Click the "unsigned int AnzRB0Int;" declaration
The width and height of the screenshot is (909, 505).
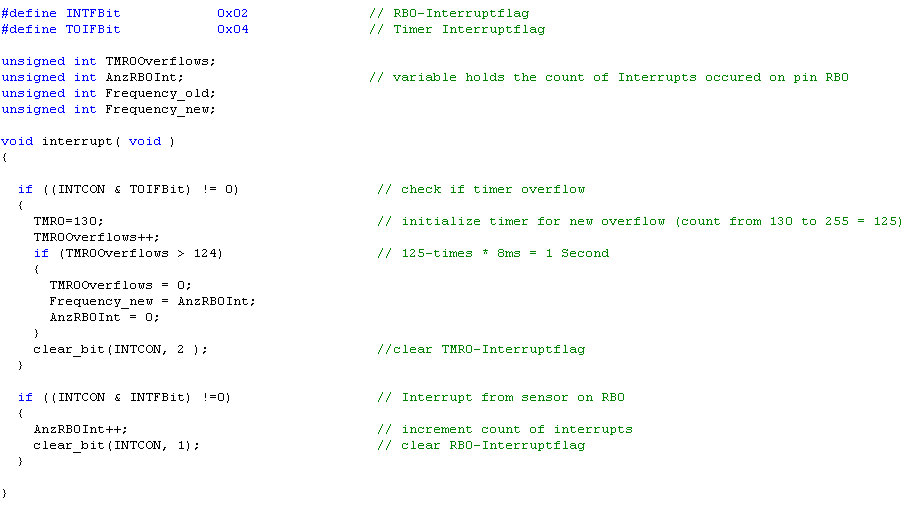[92, 77]
